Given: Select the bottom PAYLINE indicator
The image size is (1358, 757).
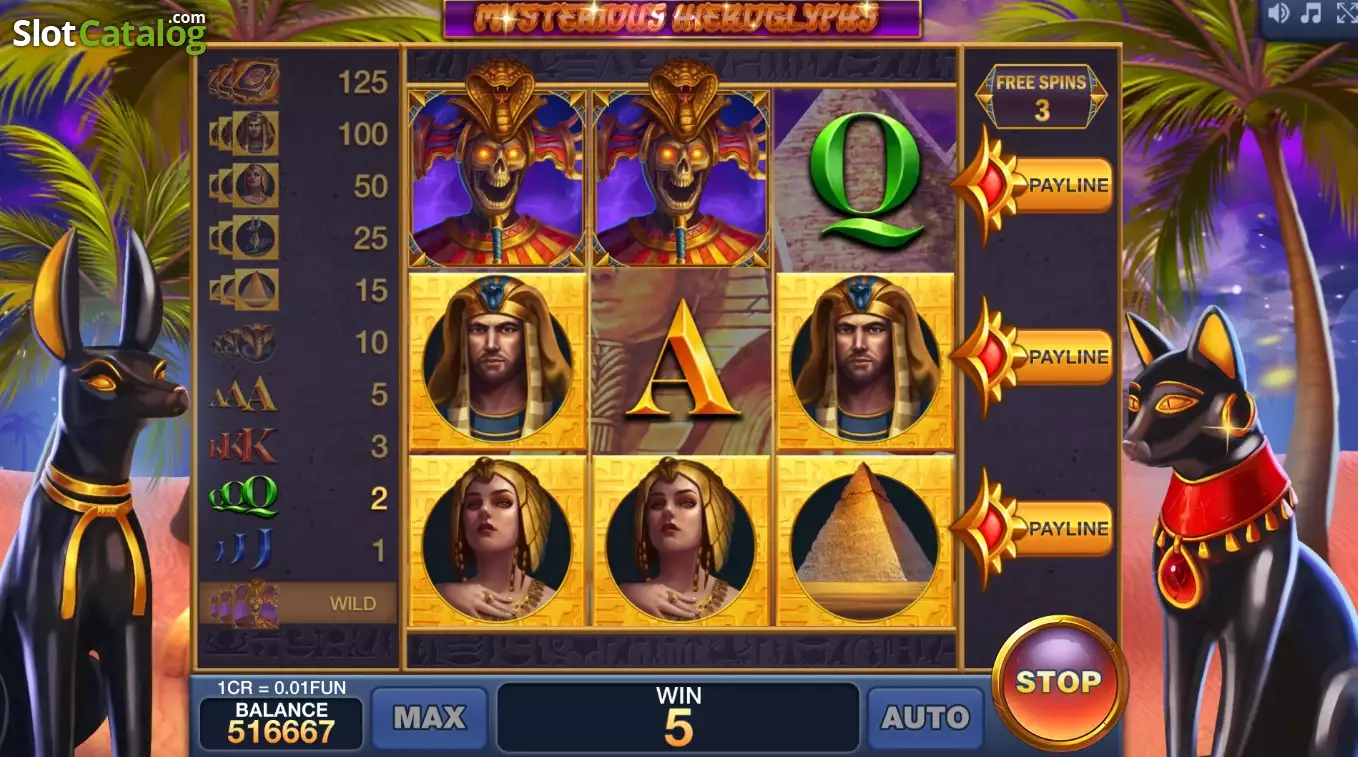Looking at the screenshot, I should pos(1034,528).
